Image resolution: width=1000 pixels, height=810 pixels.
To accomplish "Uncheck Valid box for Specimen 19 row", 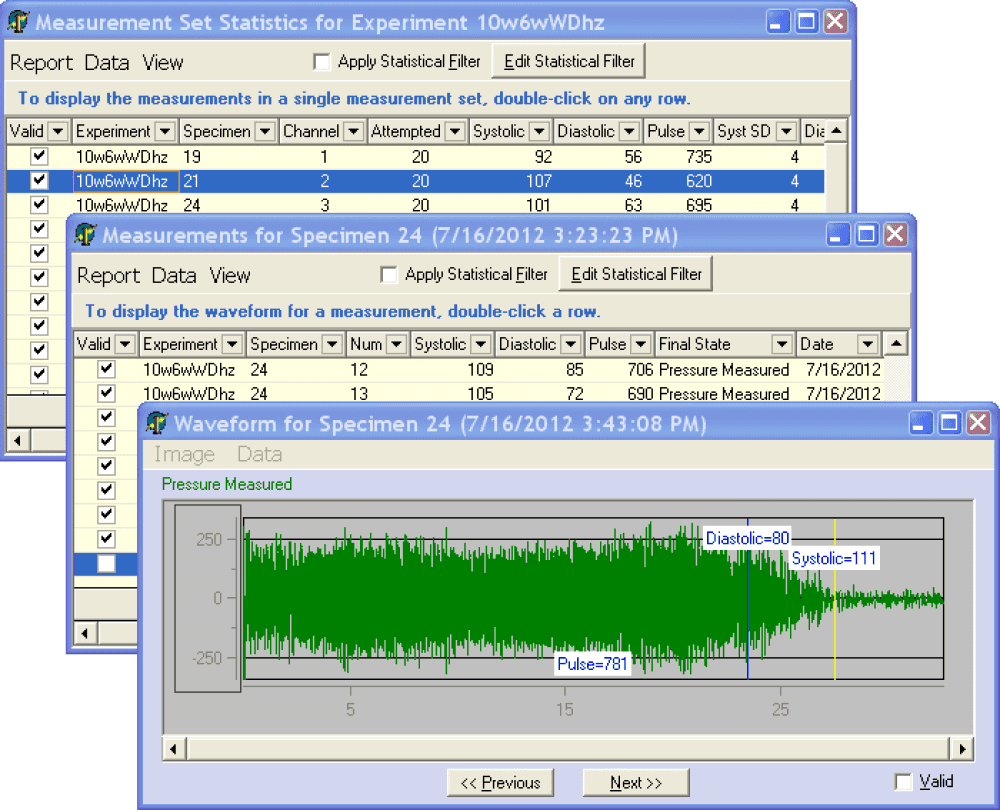I will (39, 156).
